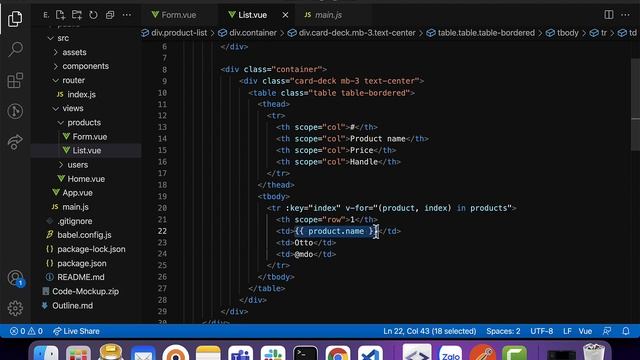
Task: Expand the components folder
Action: [x=85, y=66]
